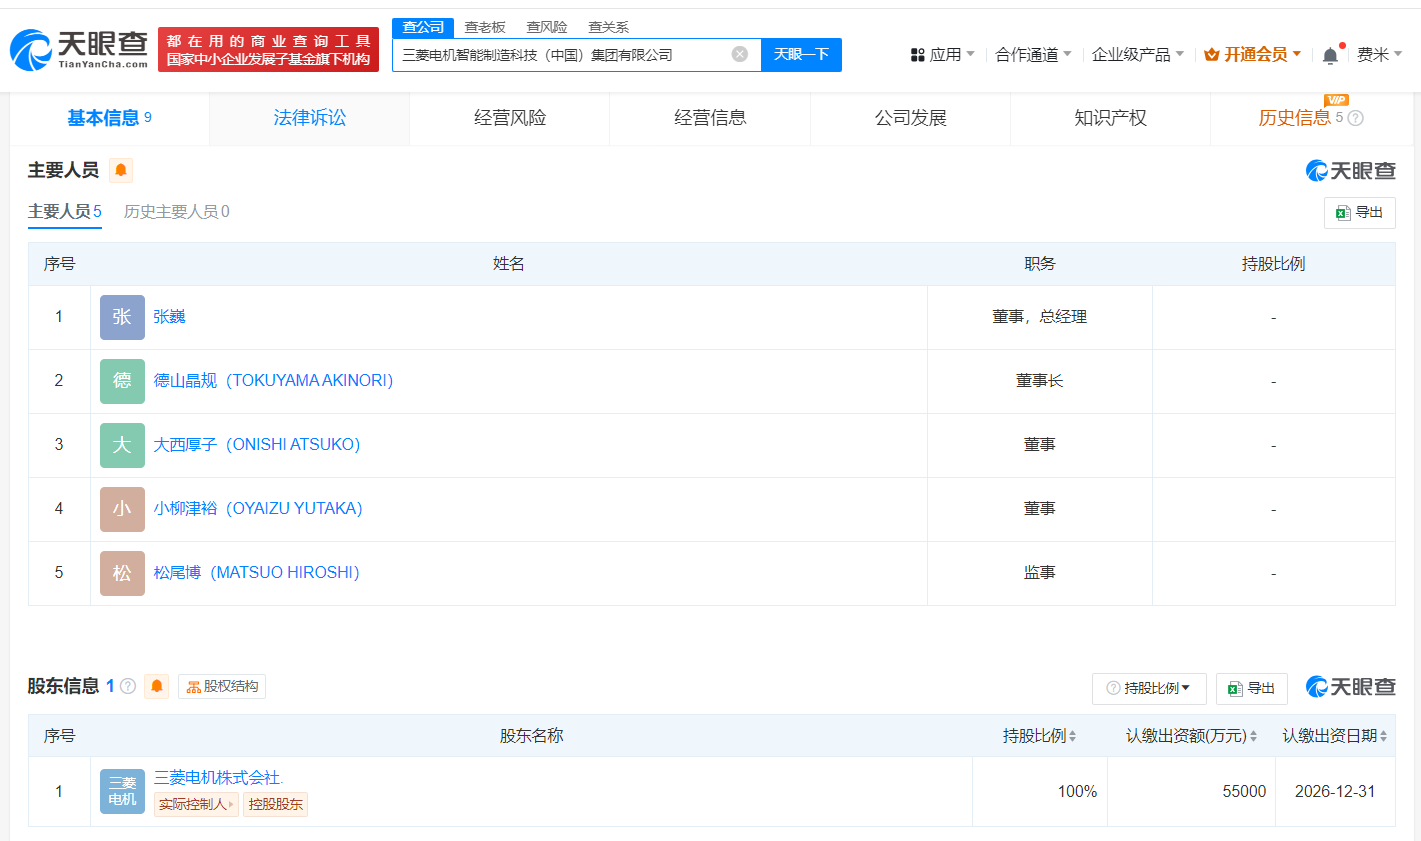Click the 三菱电机 shareholder logo thumbnail
This screenshot has height=841, width=1421.
(122, 791)
